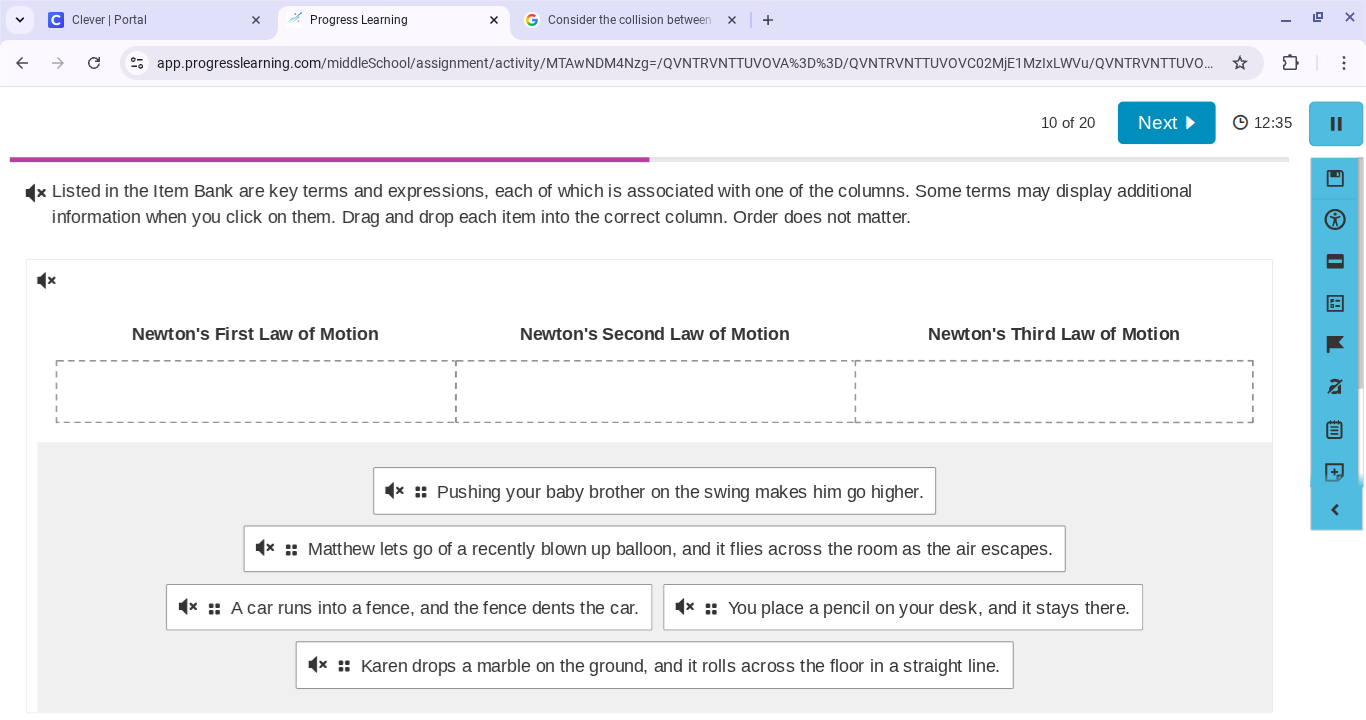Open the Chrome three-dot menu
Image resolution: width=1366 pixels, height=720 pixels.
pos(1344,63)
